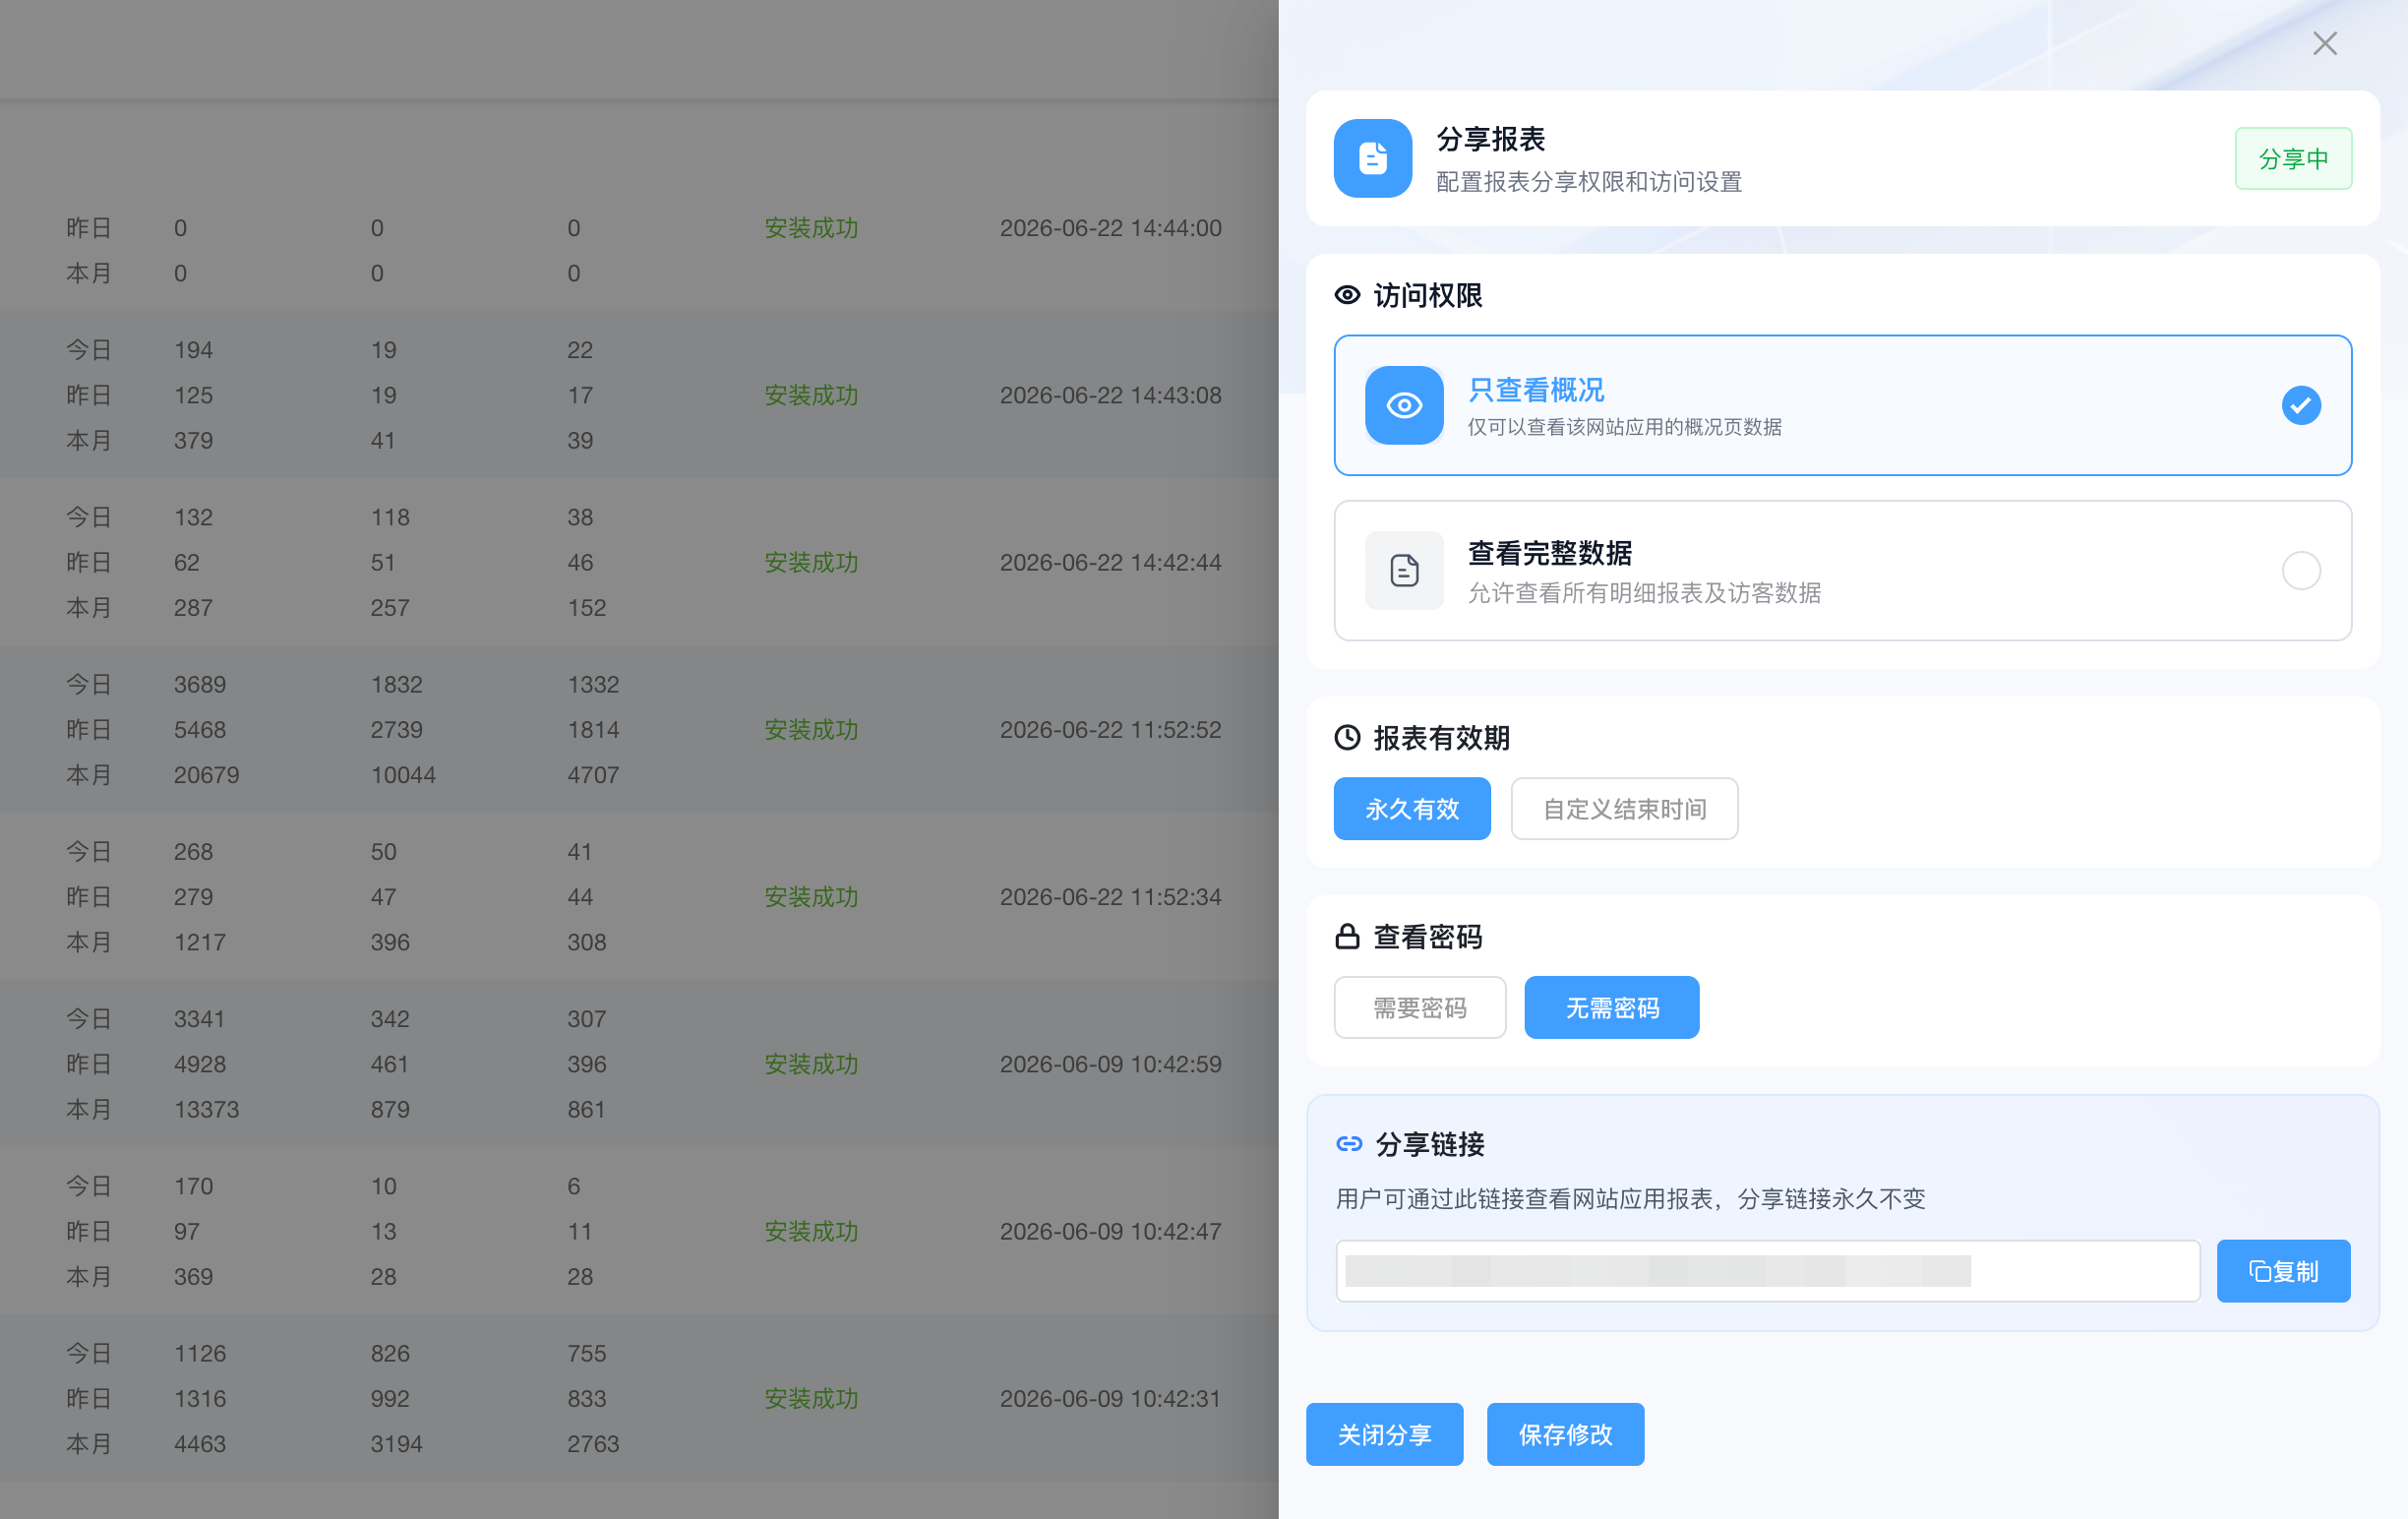Viewport: 2408px width, 1519px height.
Task: Click the value 3689 in the table
Action: coord(200,684)
